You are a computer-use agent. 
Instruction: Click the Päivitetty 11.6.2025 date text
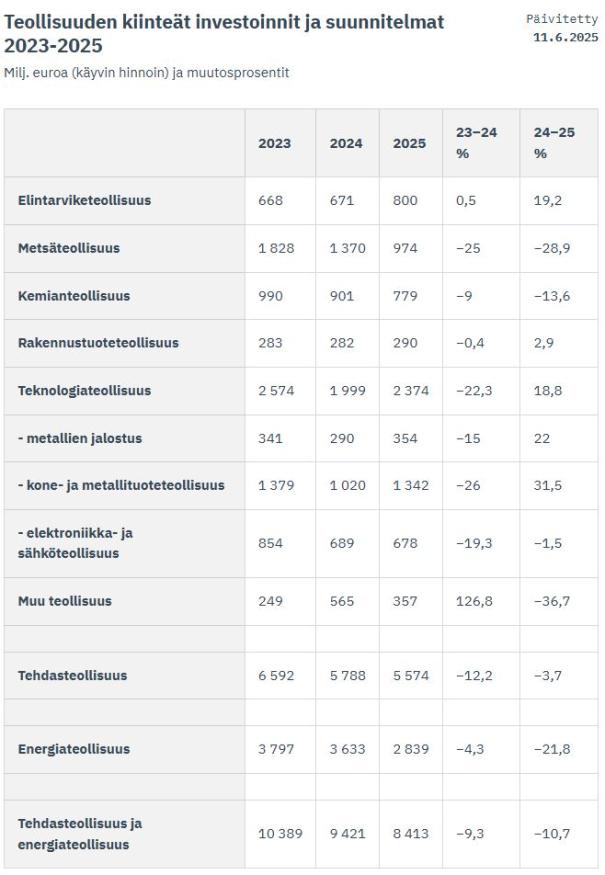click(561, 28)
